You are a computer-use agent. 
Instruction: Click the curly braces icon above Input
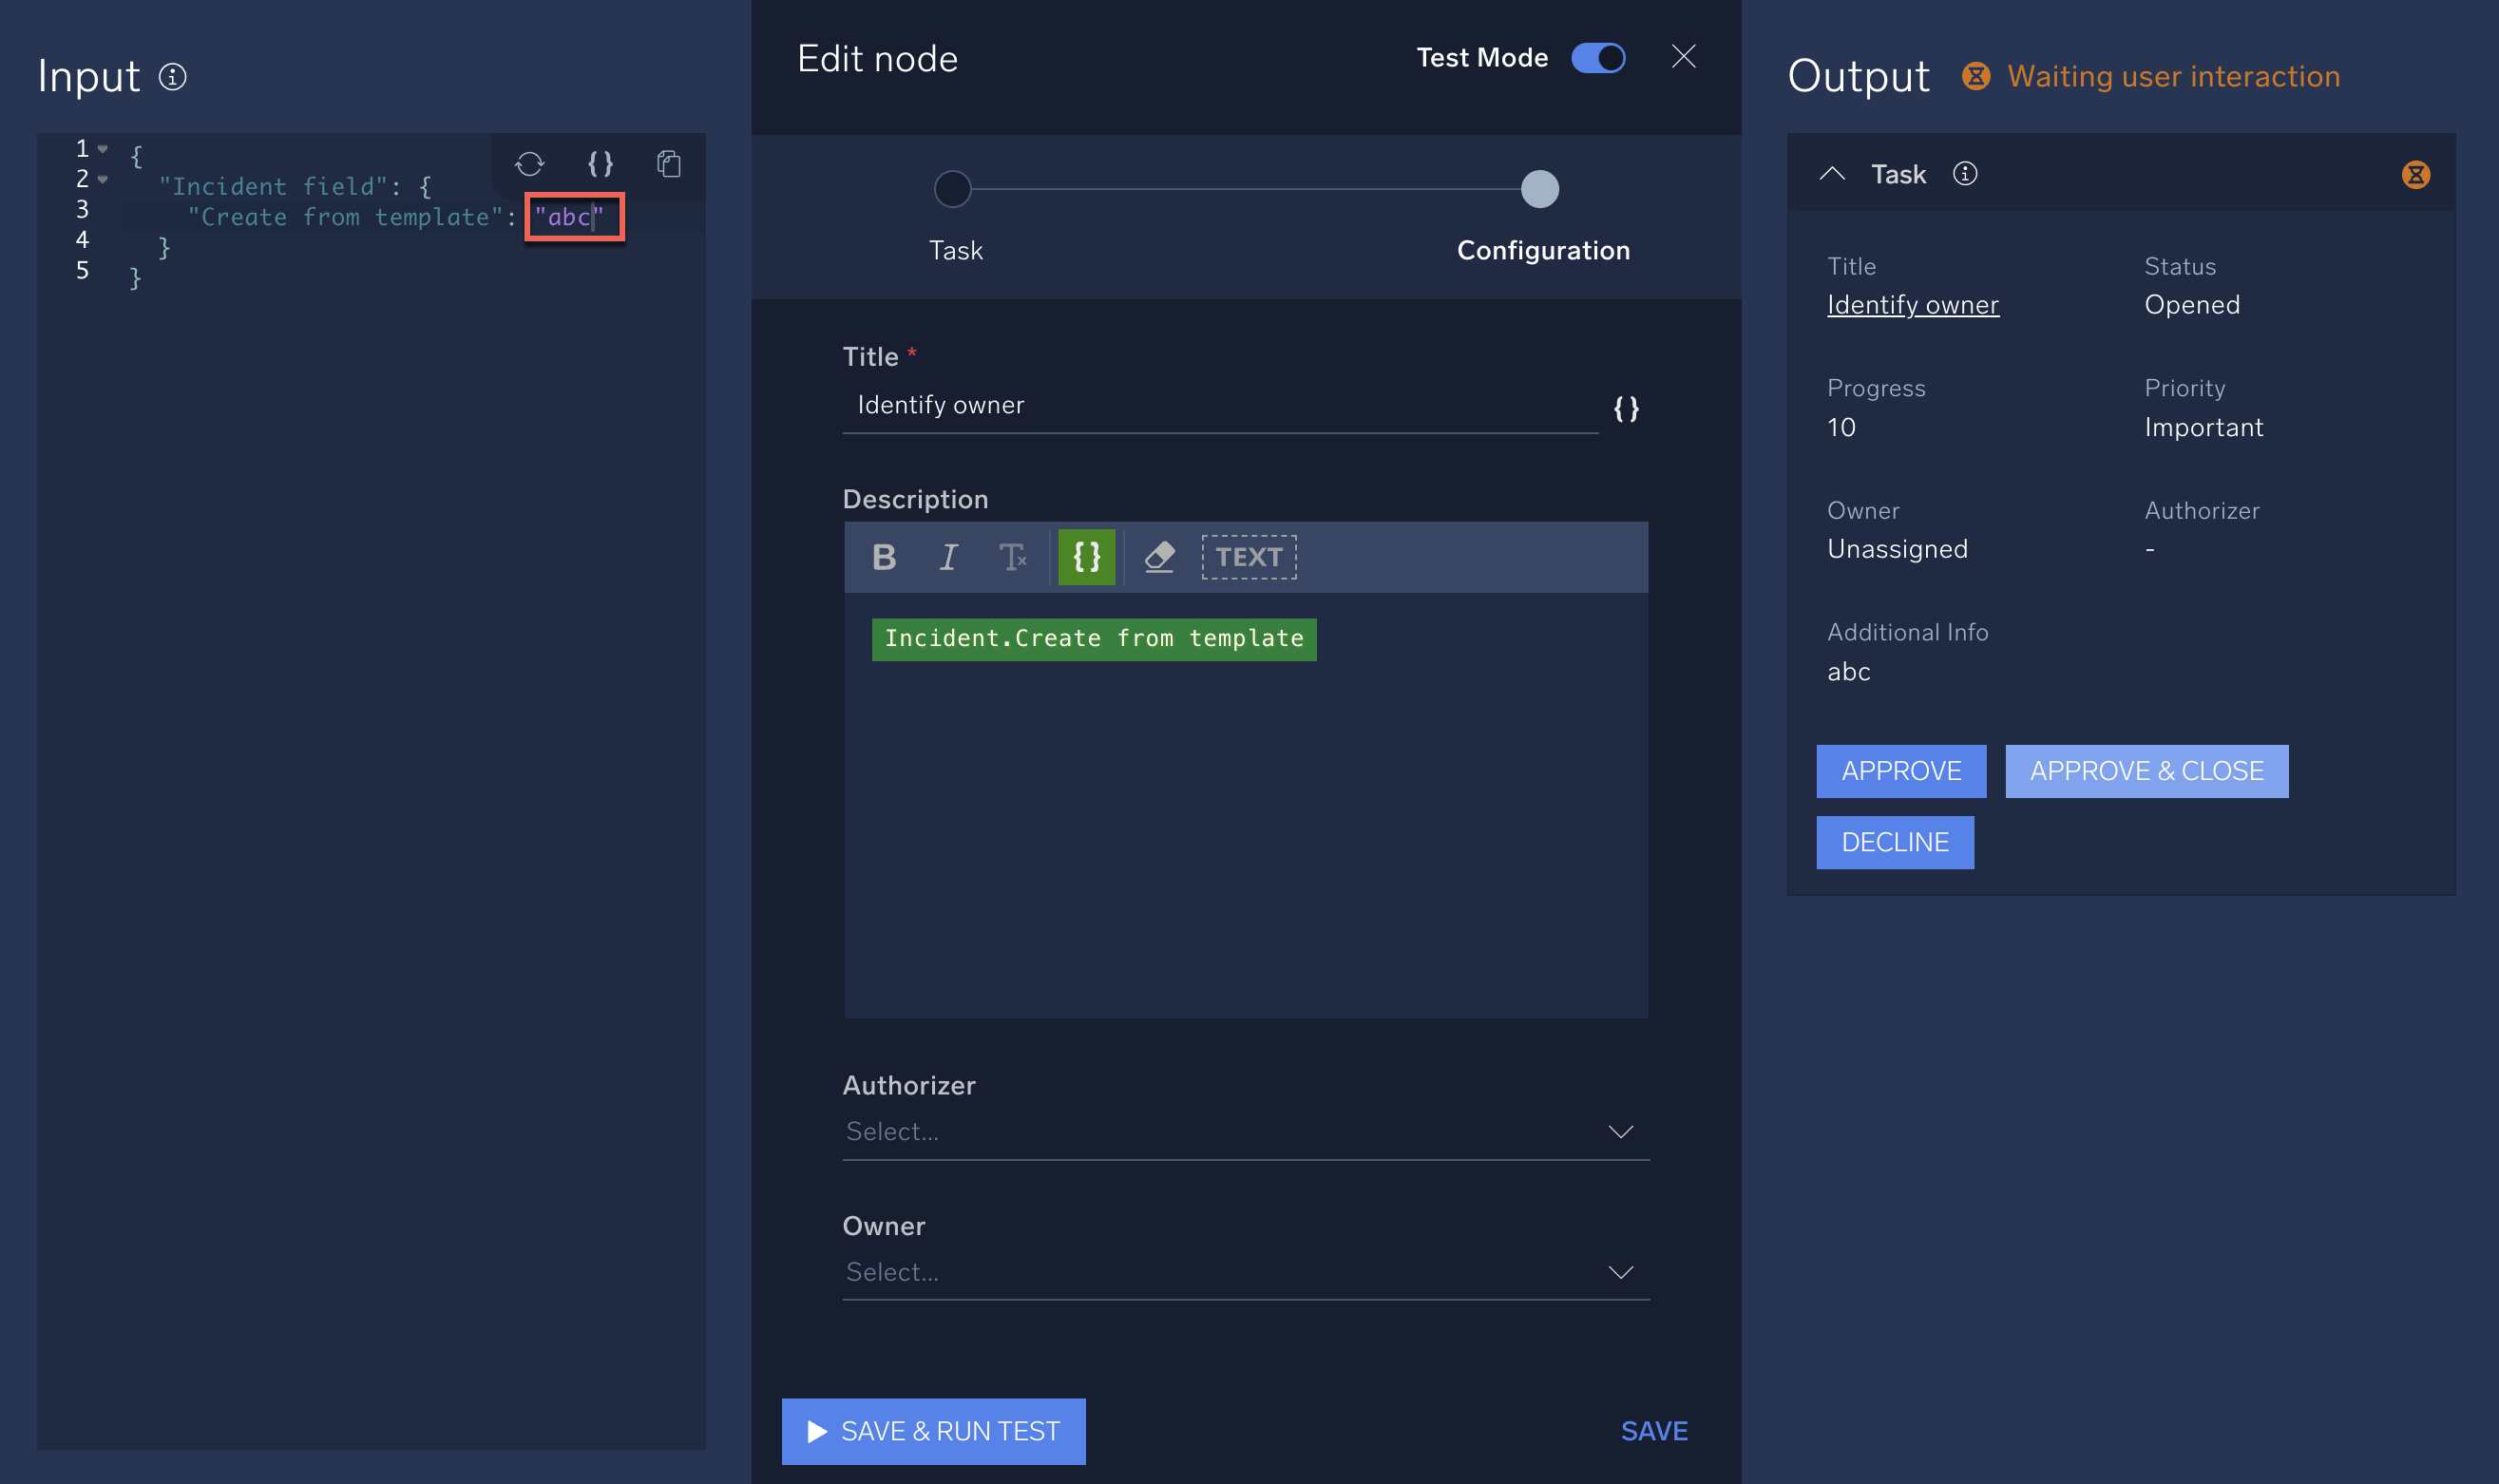click(600, 165)
